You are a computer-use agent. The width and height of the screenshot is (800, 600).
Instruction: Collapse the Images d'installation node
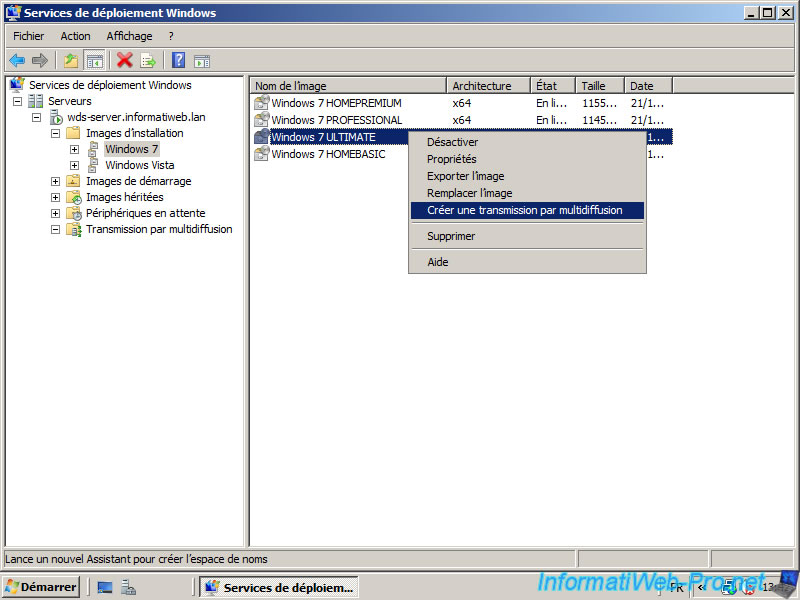pyautogui.click(x=56, y=133)
